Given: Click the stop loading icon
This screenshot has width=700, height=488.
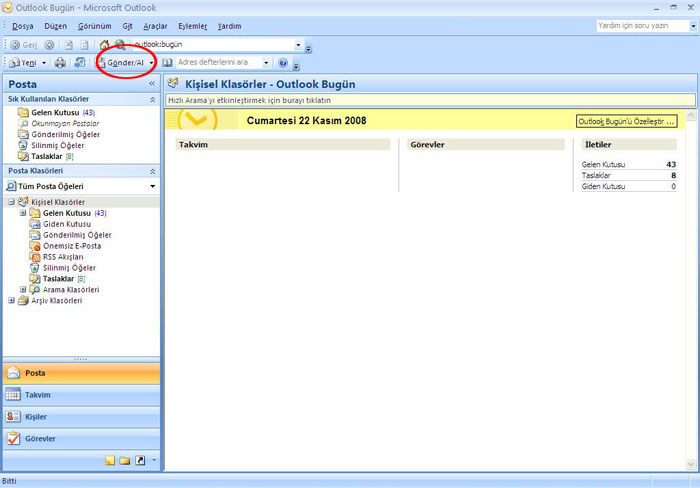Looking at the screenshot, I should 68,45.
